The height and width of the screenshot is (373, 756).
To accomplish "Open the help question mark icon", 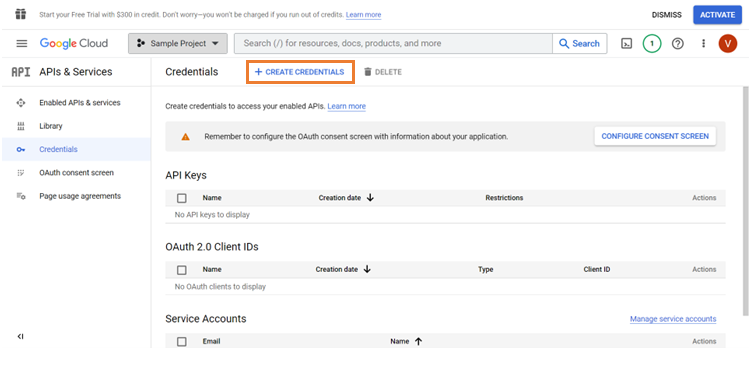I will point(678,44).
